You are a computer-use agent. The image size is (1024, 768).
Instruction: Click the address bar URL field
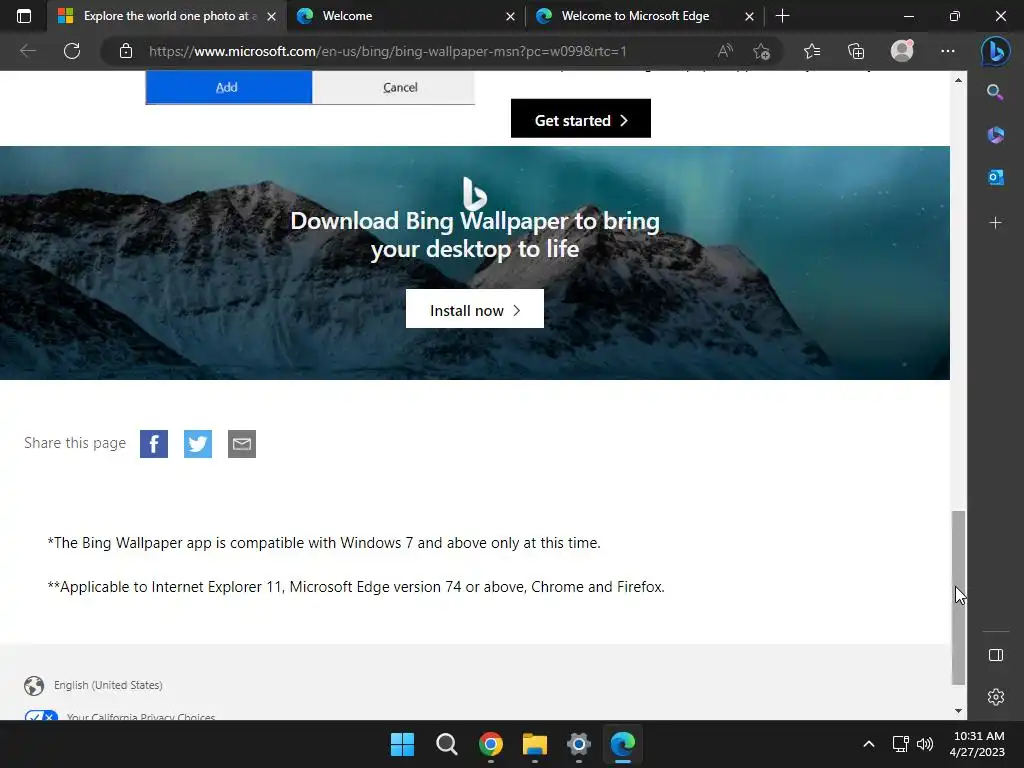pyautogui.click(x=387, y=51)
